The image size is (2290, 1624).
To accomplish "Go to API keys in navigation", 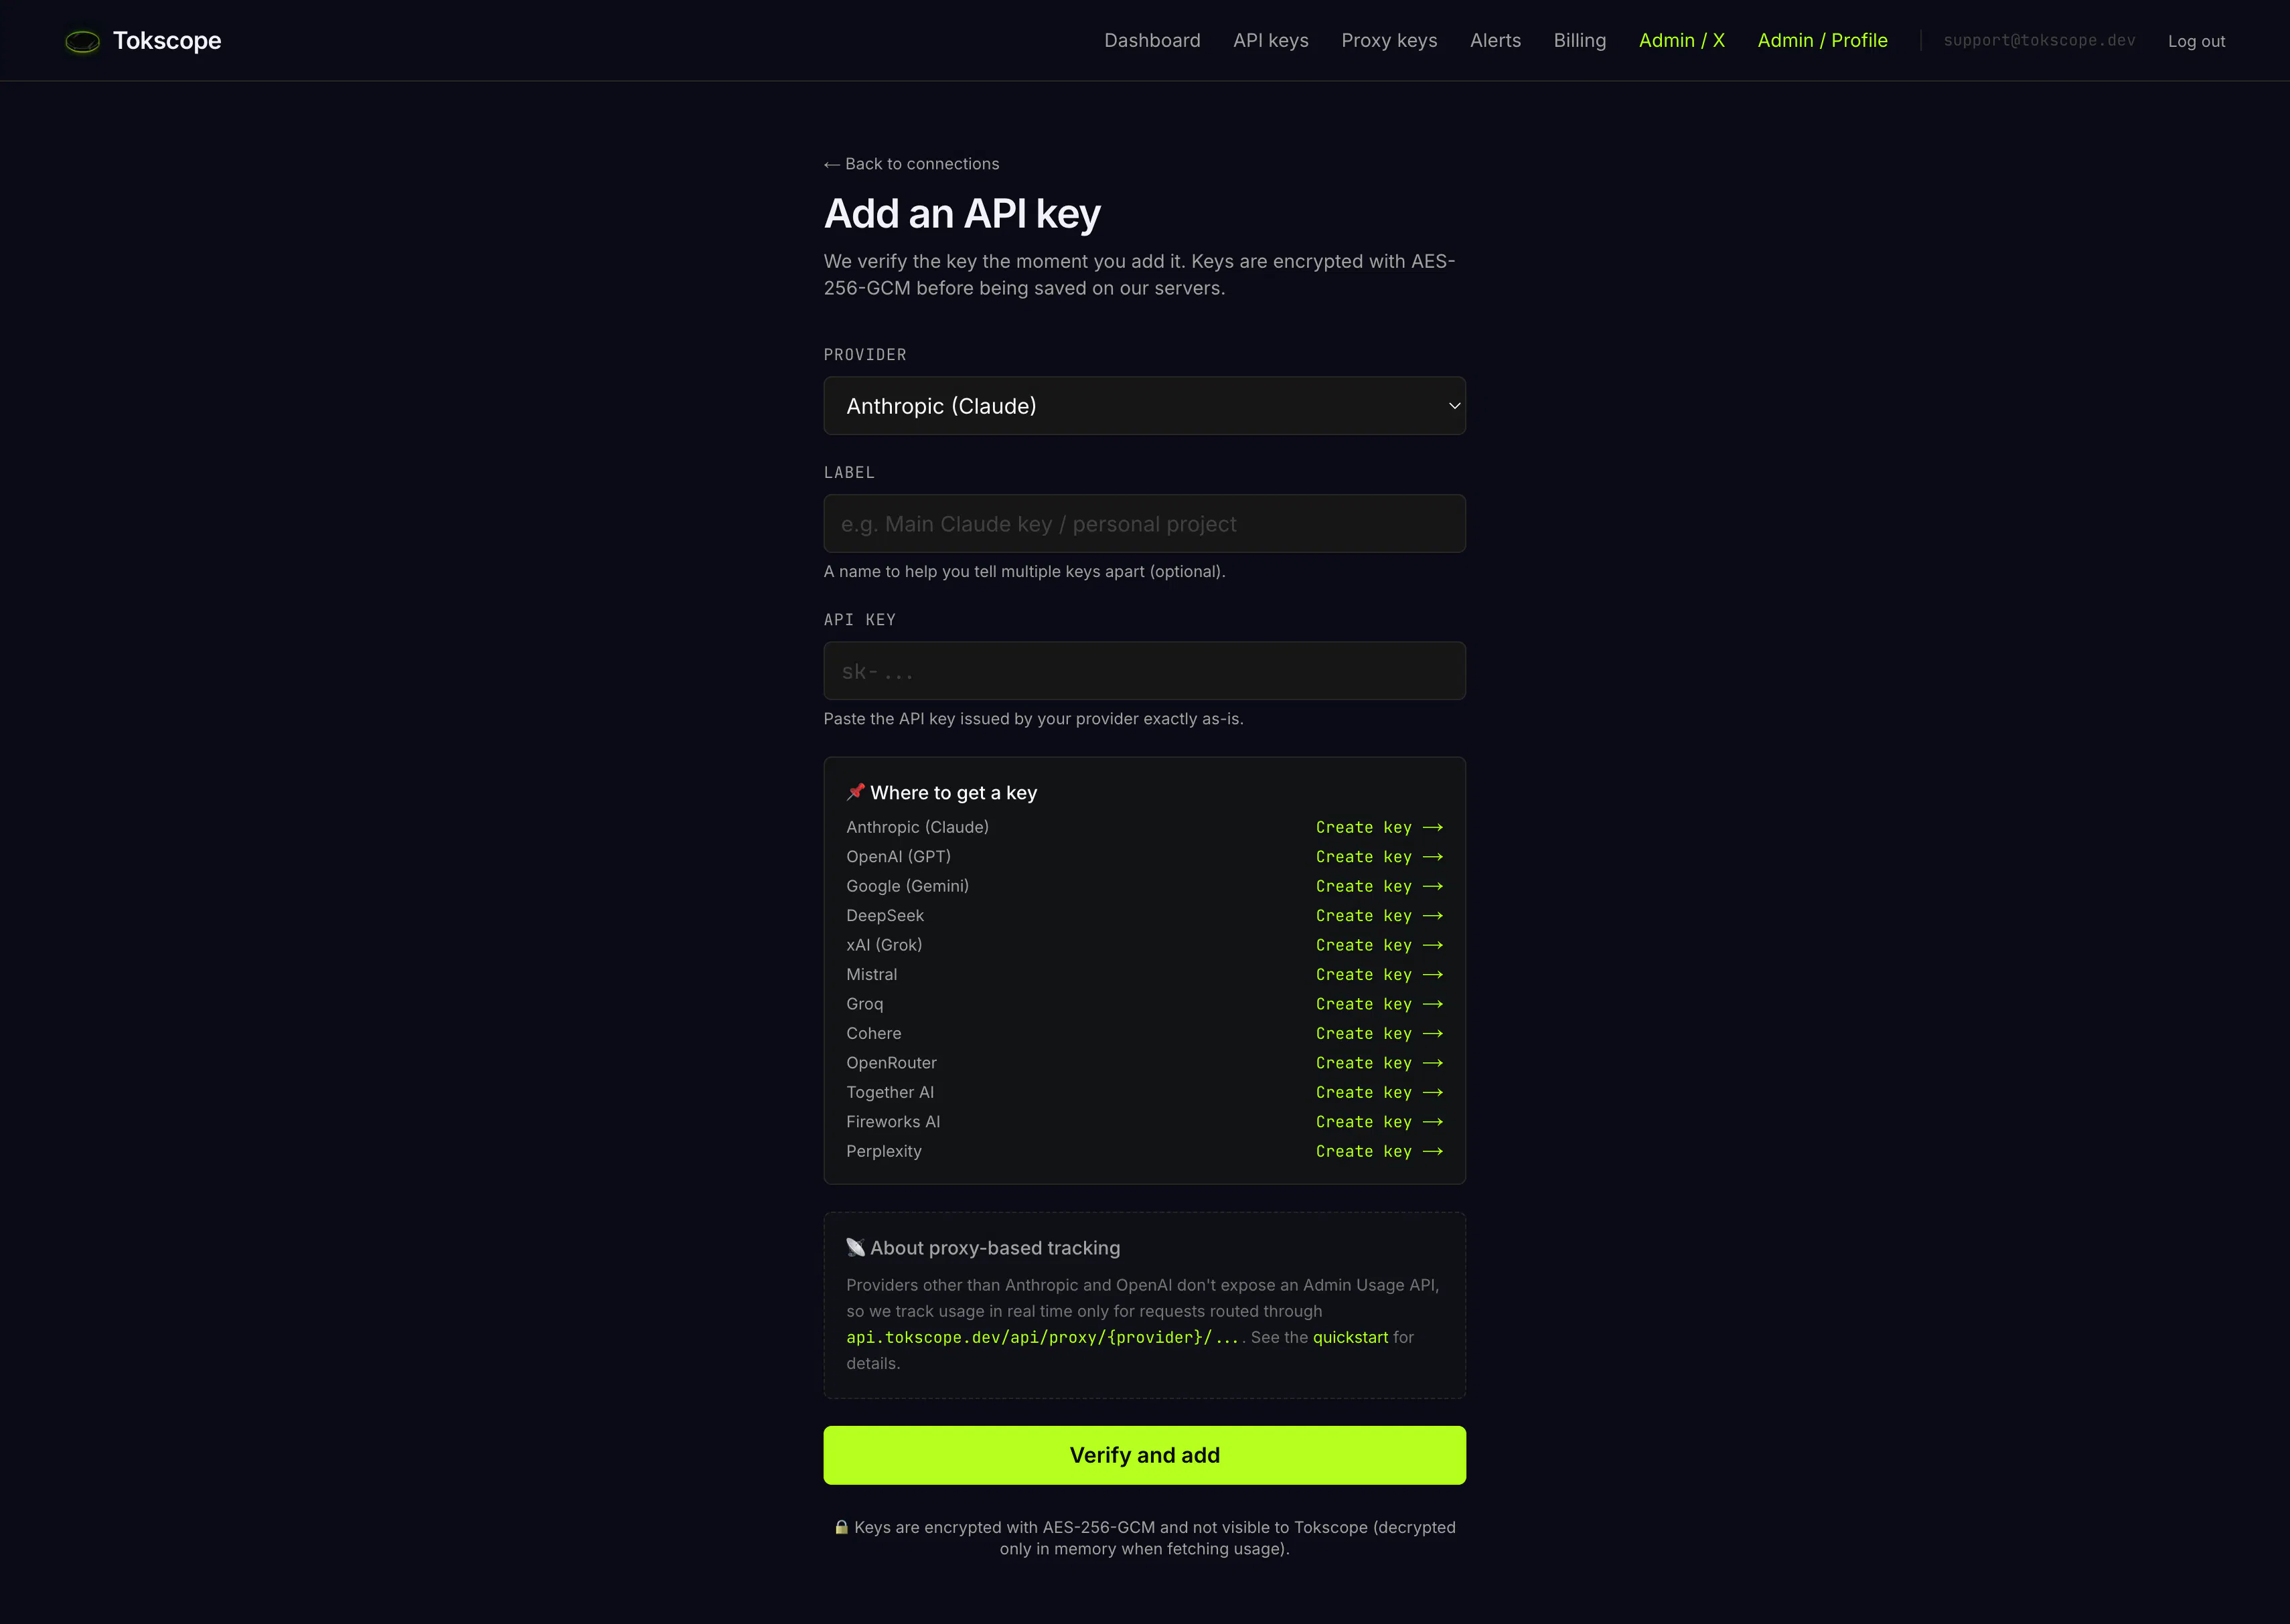I will point(1271,41).
